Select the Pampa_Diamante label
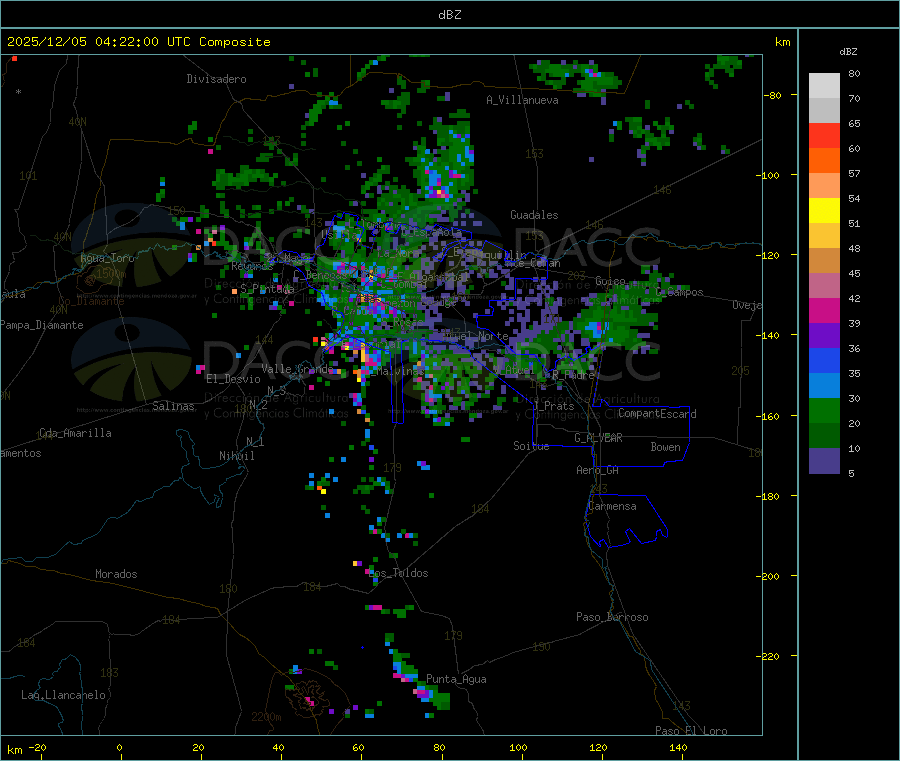 (42, 325)
